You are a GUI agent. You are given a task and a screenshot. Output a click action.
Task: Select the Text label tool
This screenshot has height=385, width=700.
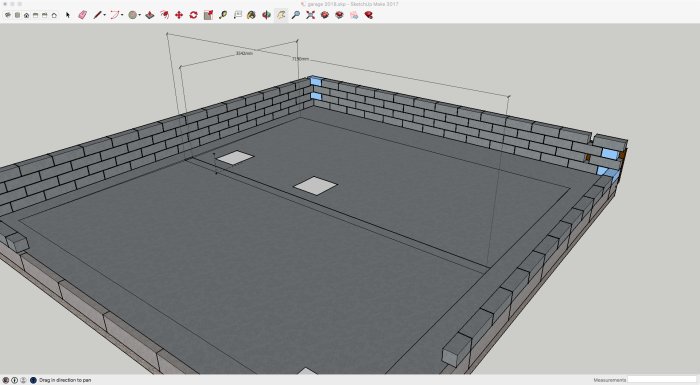pyautogui.click(x=238, y=15)
